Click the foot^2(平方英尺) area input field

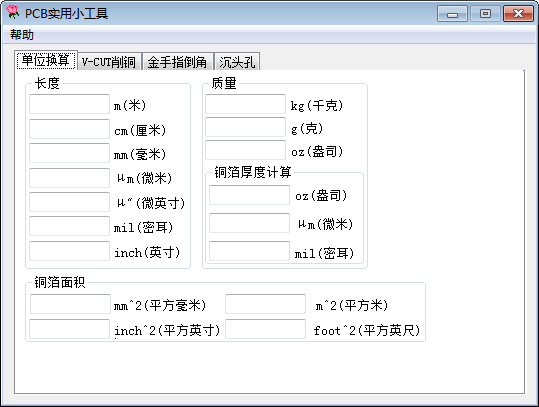pyautogui.click(x=265, y=329)
